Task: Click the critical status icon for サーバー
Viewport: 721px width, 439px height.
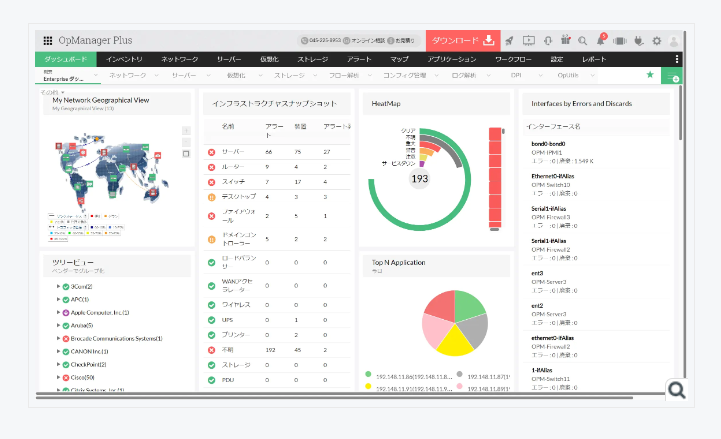Action: (x=212, y=152)
